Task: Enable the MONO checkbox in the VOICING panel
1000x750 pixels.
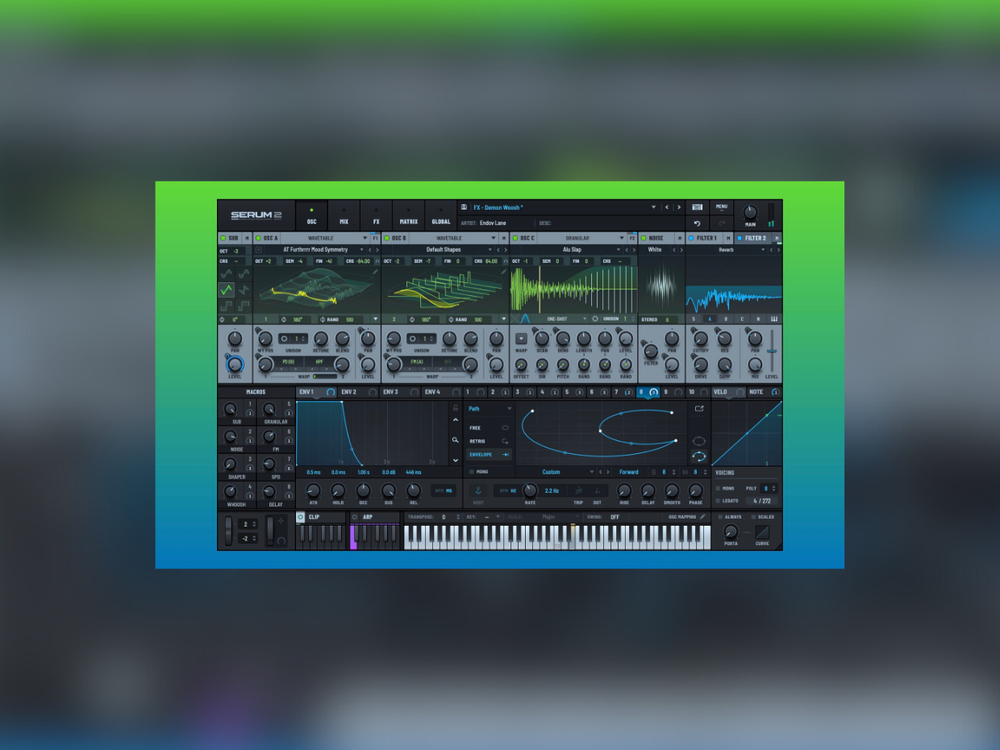Action: 719,489
